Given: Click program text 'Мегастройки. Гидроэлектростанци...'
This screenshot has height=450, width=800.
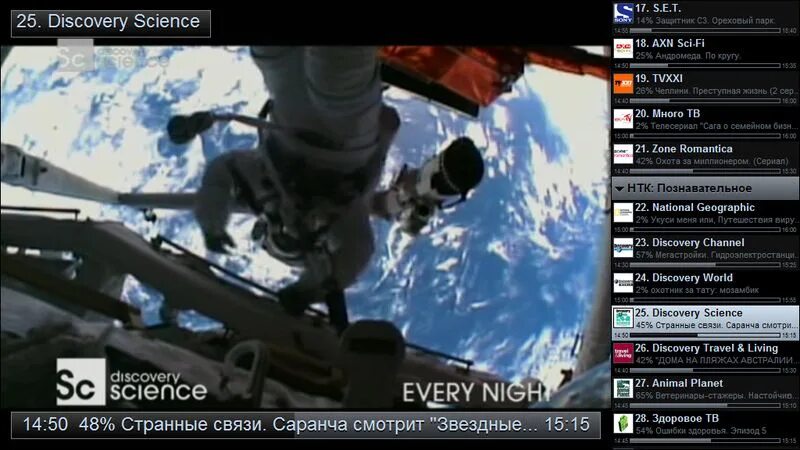Looking at the screenshot, I should point(726,255).
